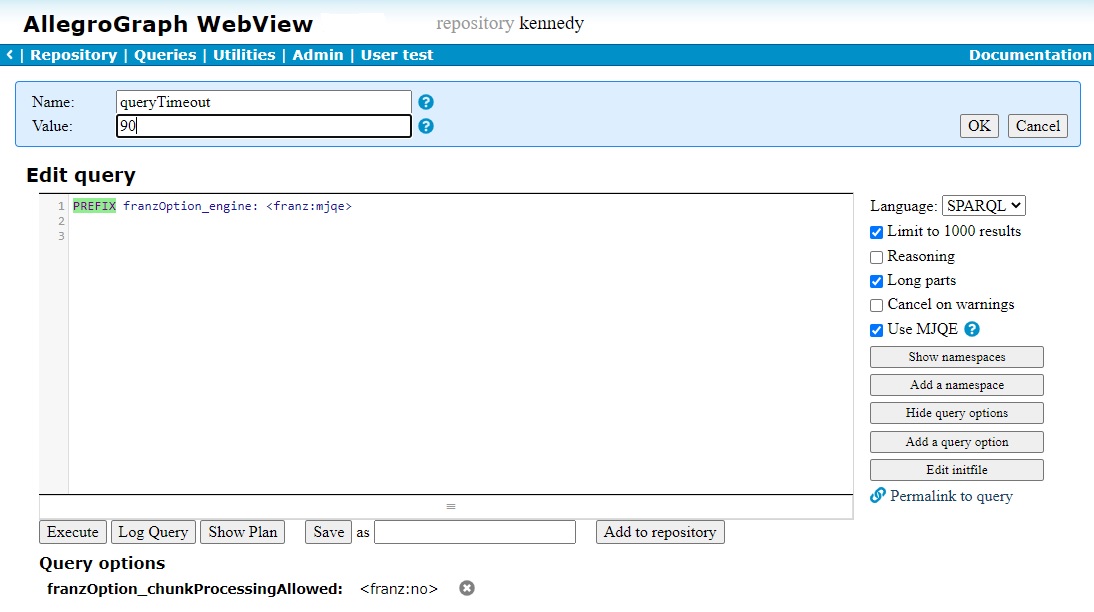Click the Execute button

[72, 532]
